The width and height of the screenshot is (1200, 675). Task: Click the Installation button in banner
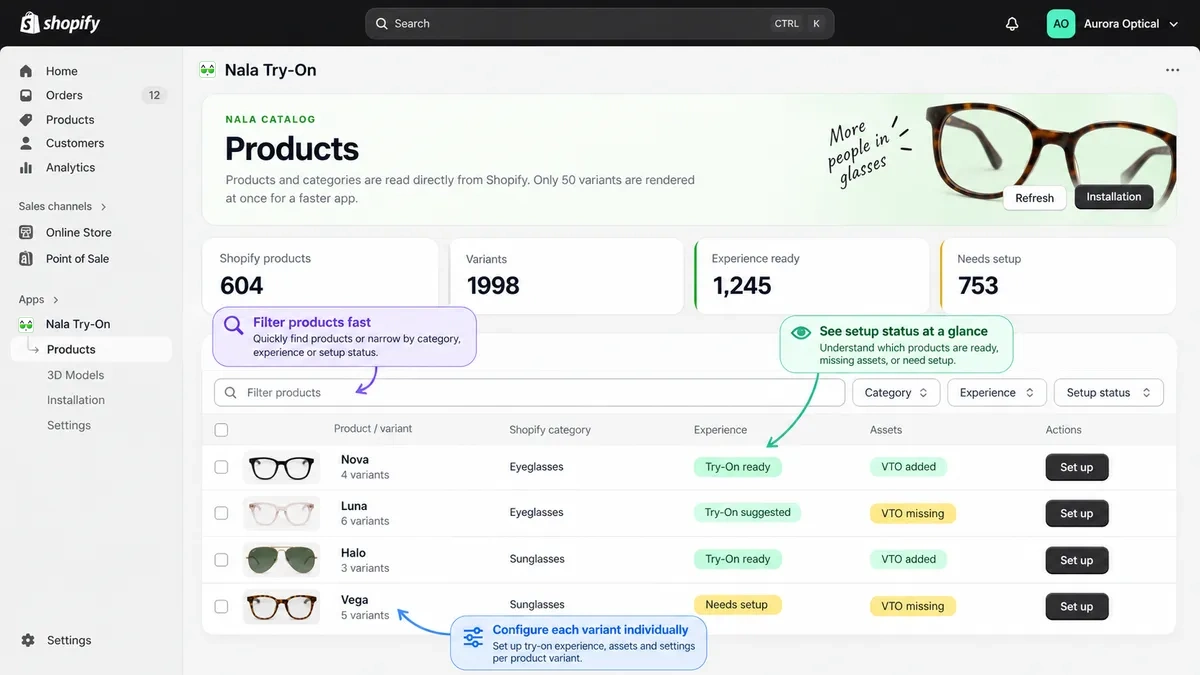pos(1114,197)
